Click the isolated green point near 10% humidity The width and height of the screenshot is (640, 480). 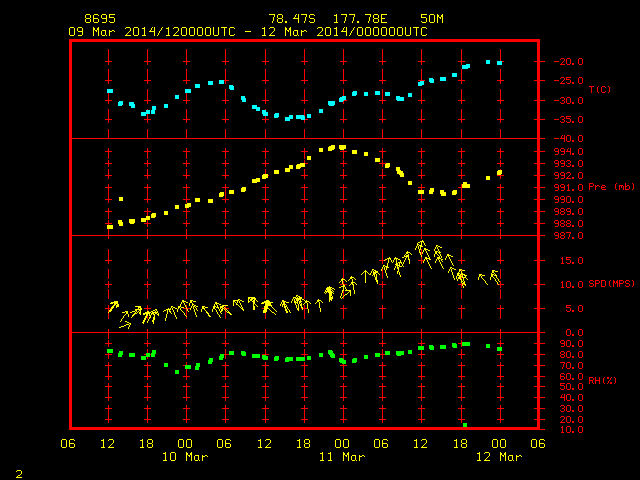(x=465, y=425)
